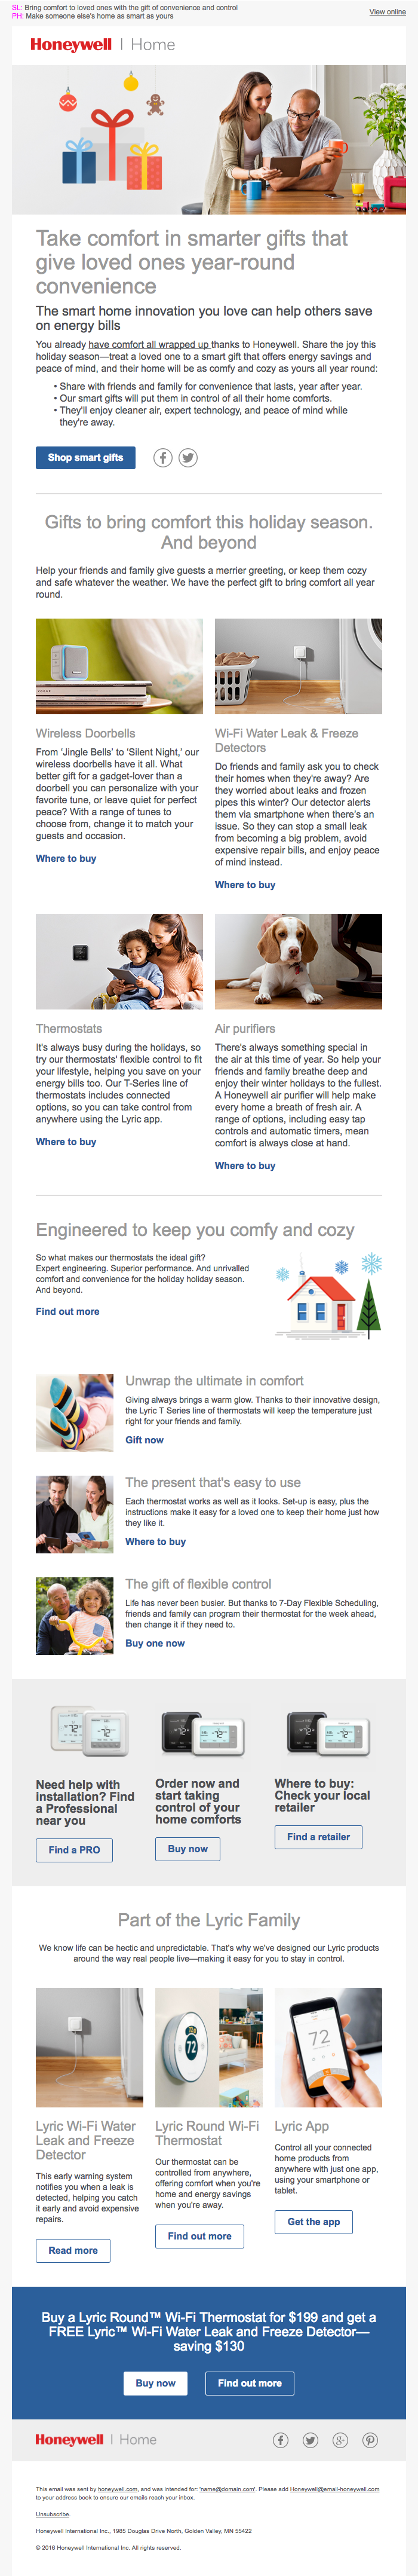
Task: Click the Pinterest icon in the footer
Action: click(x=370, y=2440)
